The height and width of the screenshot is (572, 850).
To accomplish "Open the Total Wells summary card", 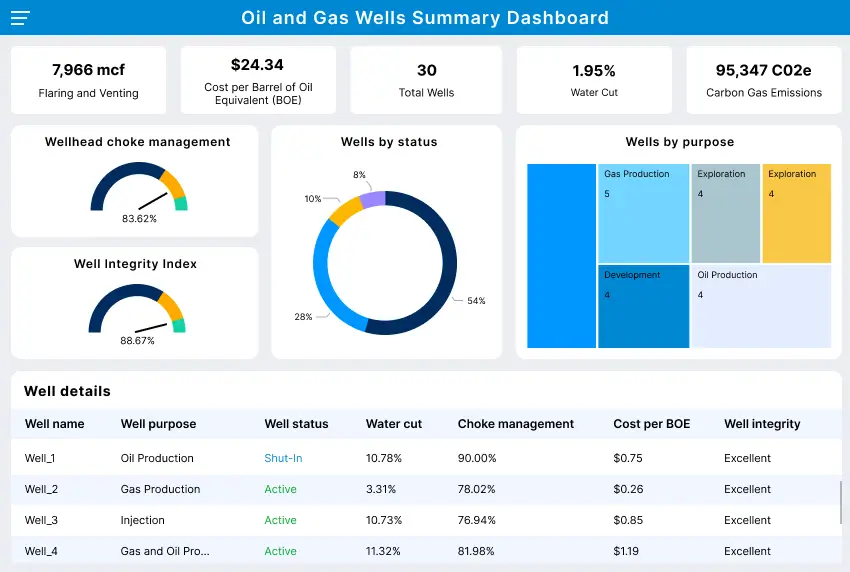I will click(x=426, y=80).
